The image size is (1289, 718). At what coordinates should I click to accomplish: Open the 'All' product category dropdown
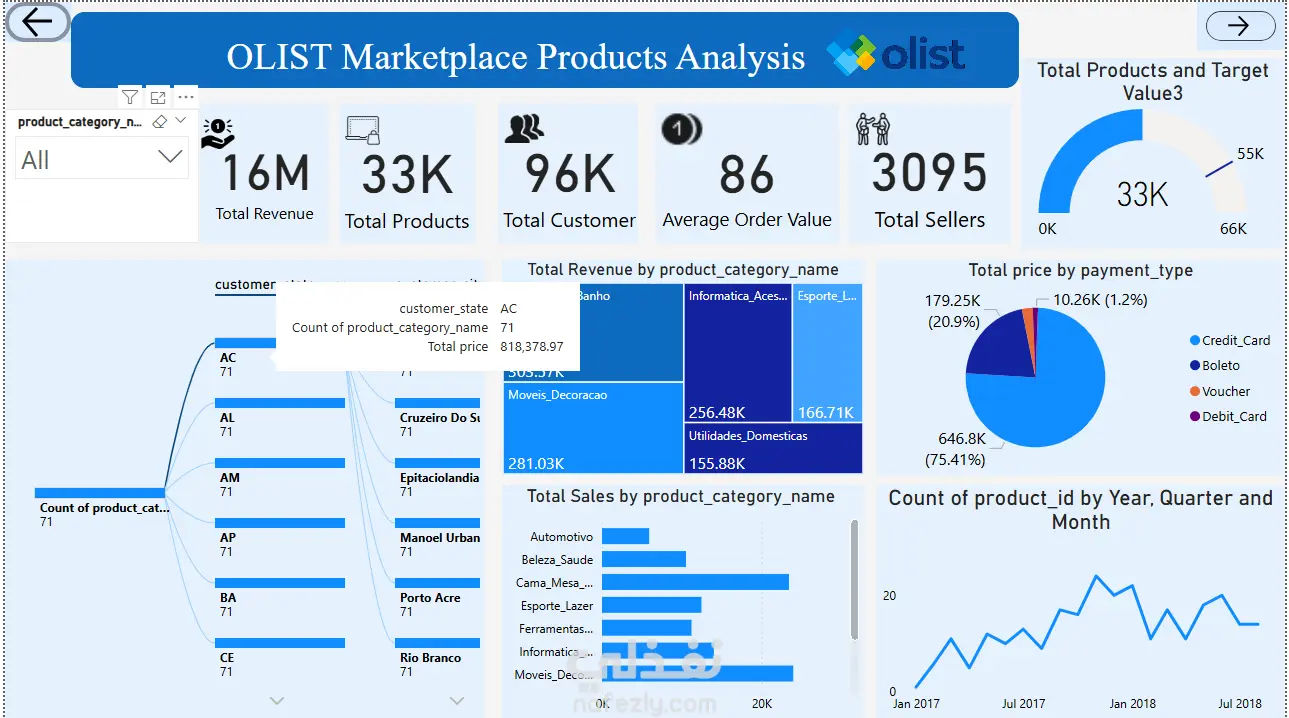click(x=103, y=159)
